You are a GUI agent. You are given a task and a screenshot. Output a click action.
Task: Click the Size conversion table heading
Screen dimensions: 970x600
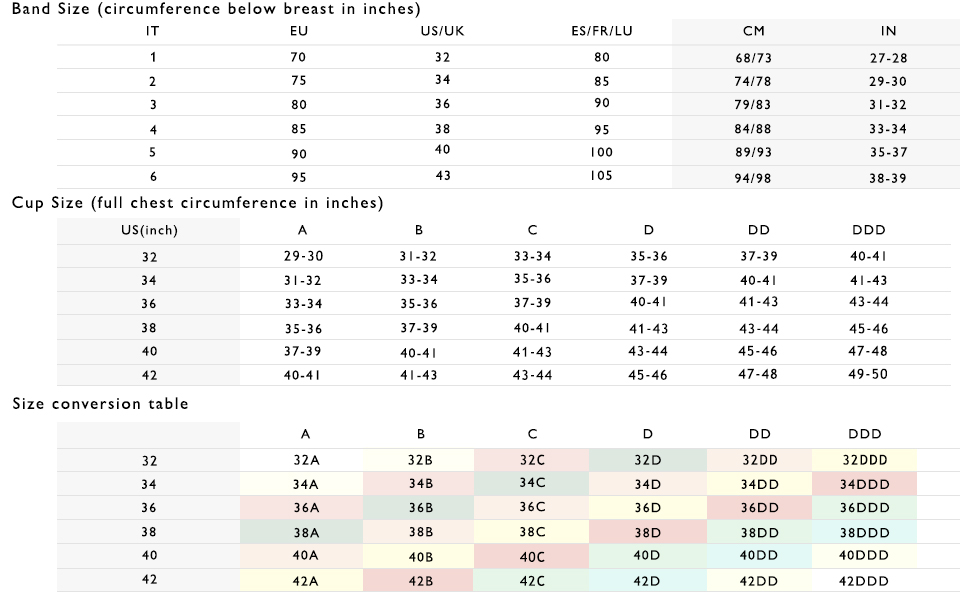pyautogui.click(x=100, y=404)
